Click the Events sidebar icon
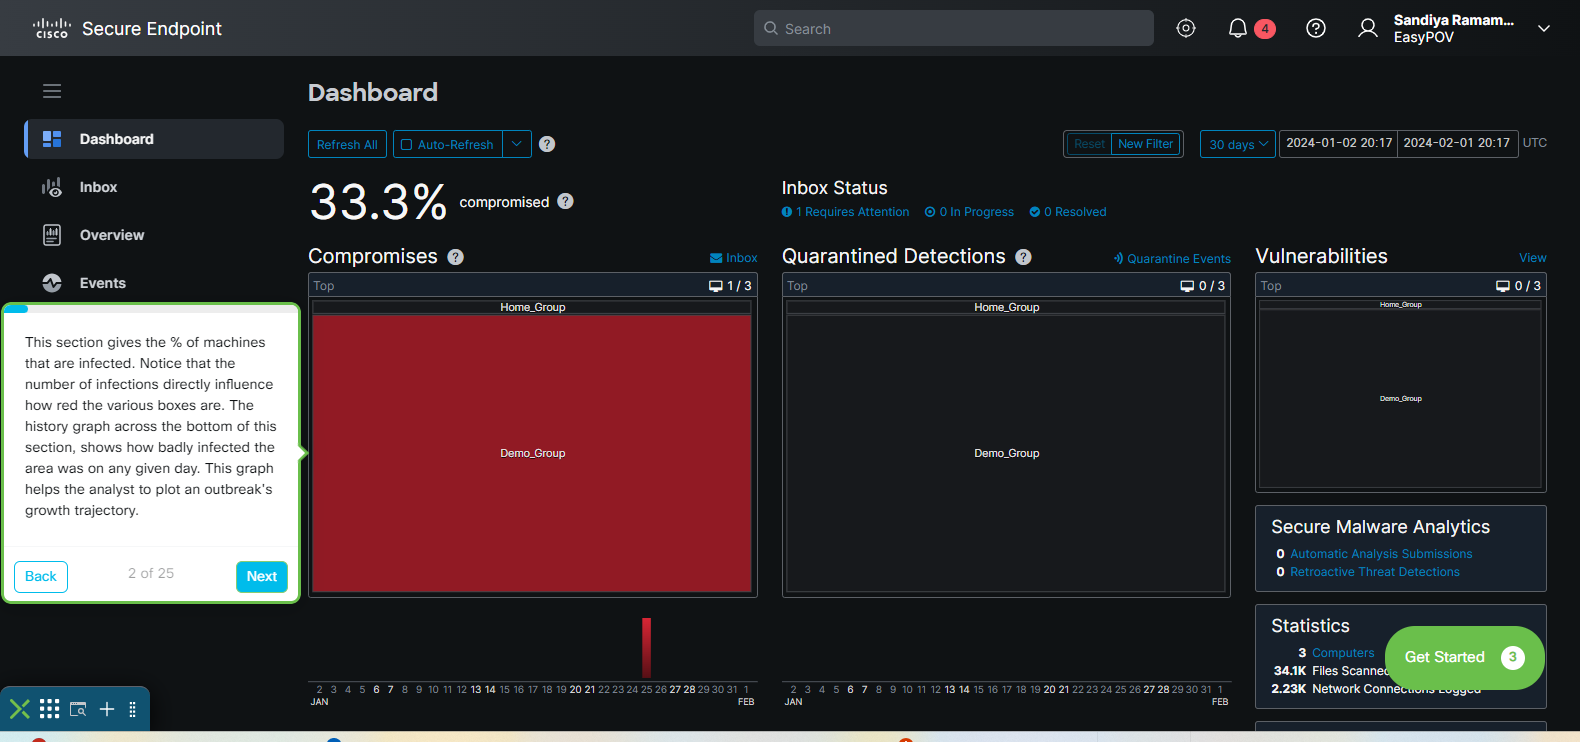The height and width of the screenshot is (742, 1580). [52, 283]
